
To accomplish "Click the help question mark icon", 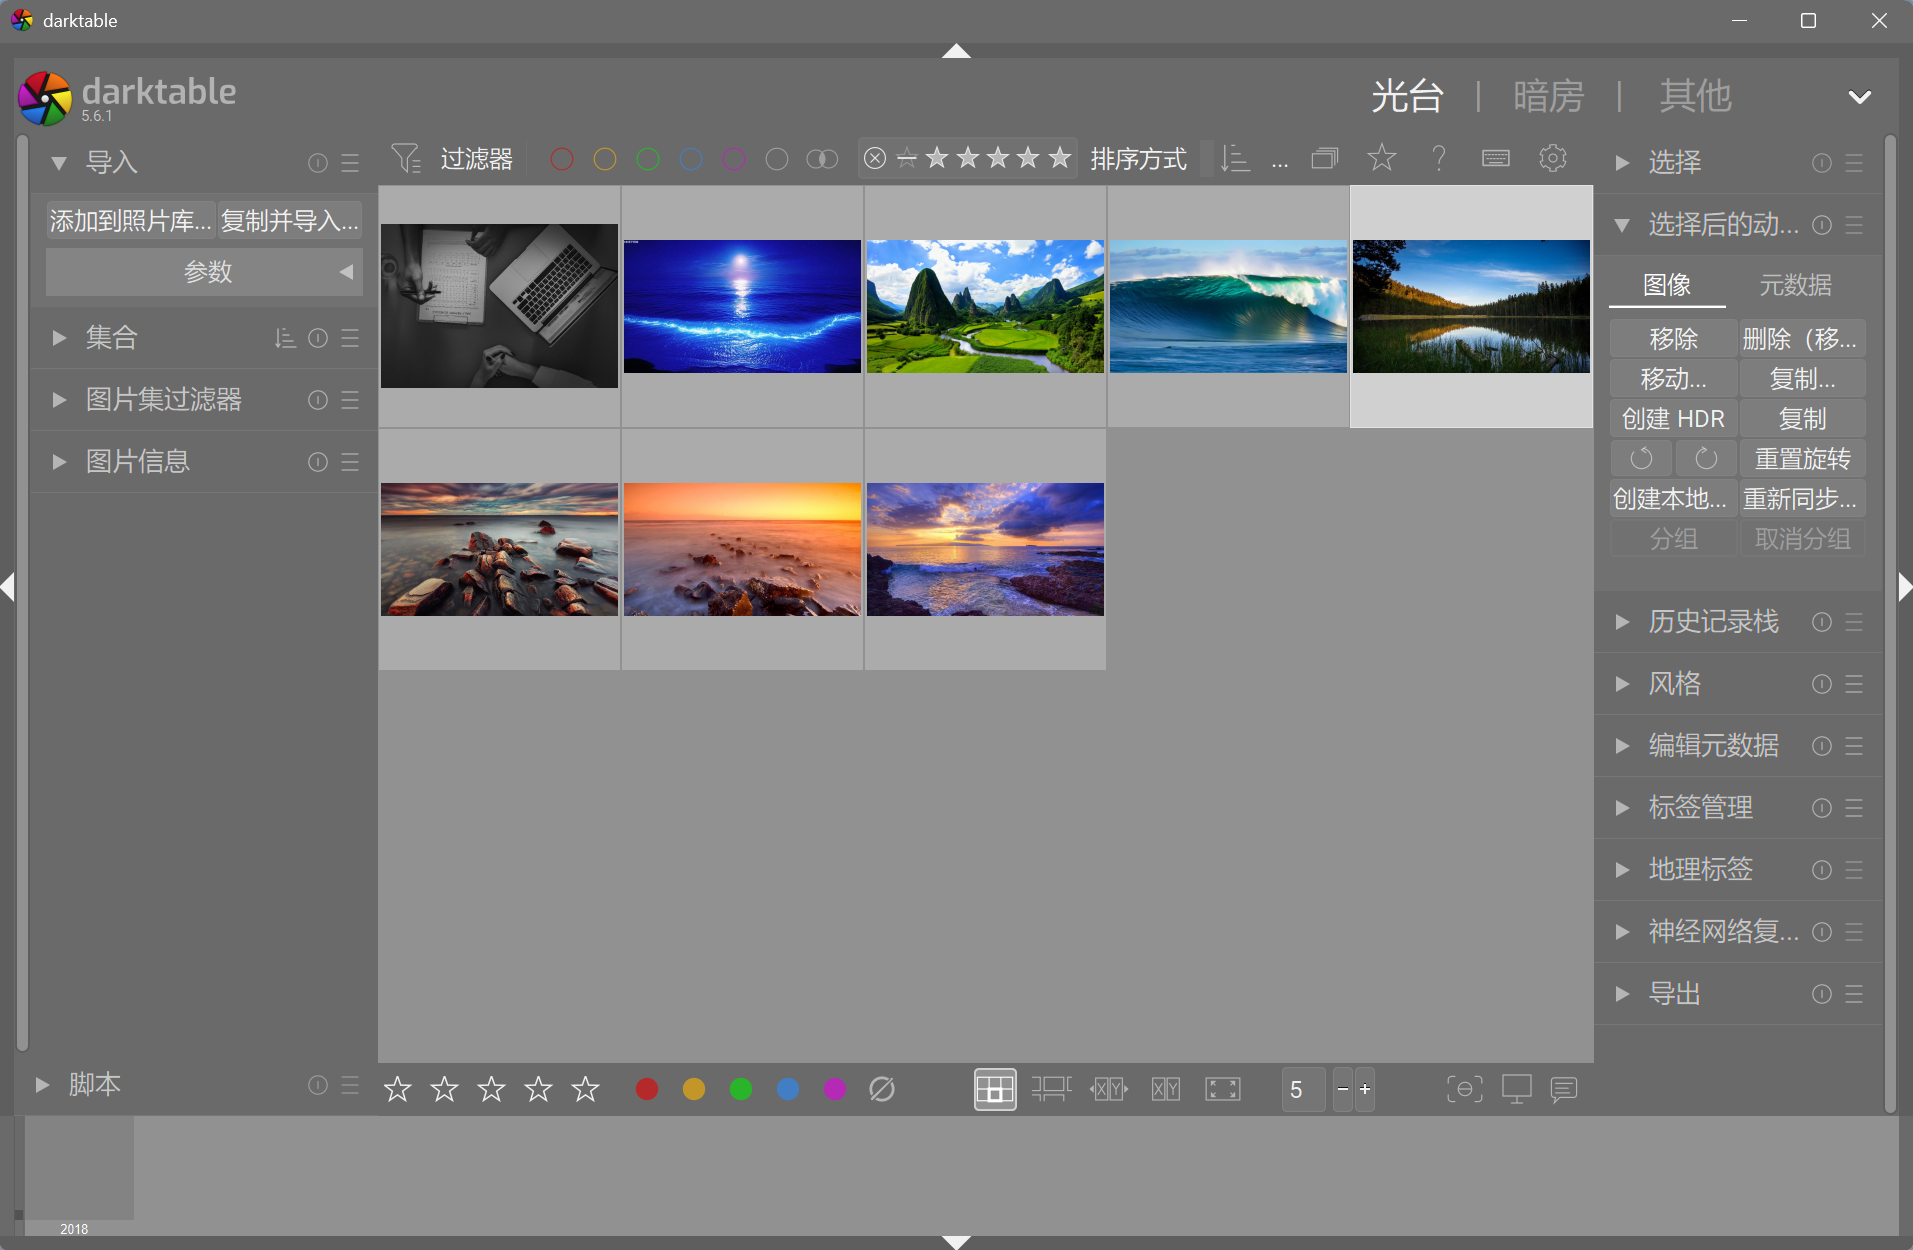I will [x=1438, y=158].
